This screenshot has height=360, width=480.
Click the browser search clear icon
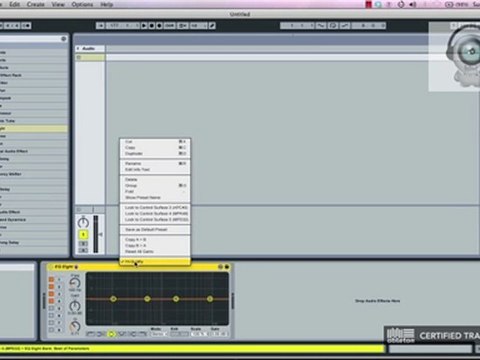(x=64, y=39)
